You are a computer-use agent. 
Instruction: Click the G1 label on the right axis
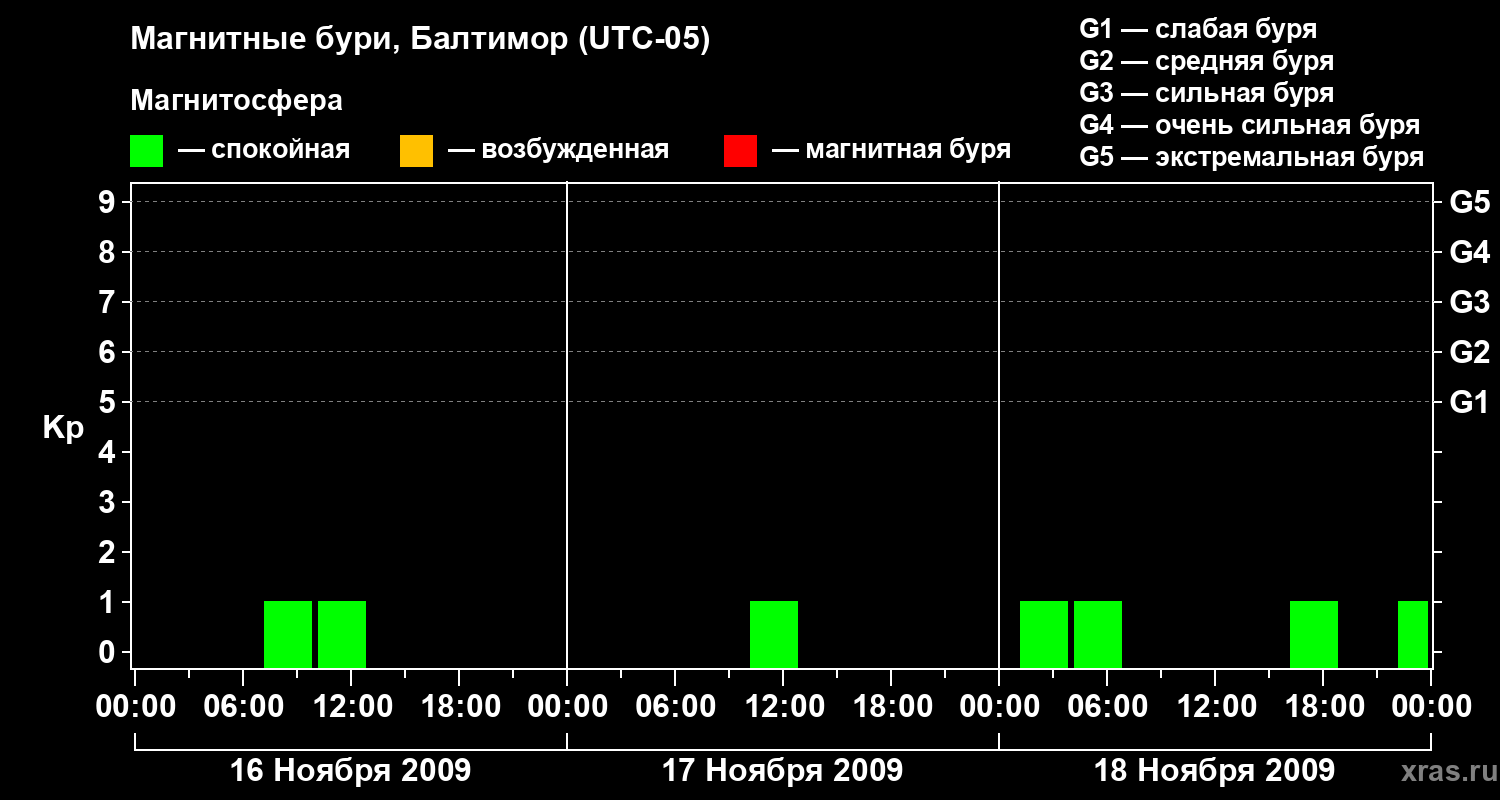tap(1470, 402)
